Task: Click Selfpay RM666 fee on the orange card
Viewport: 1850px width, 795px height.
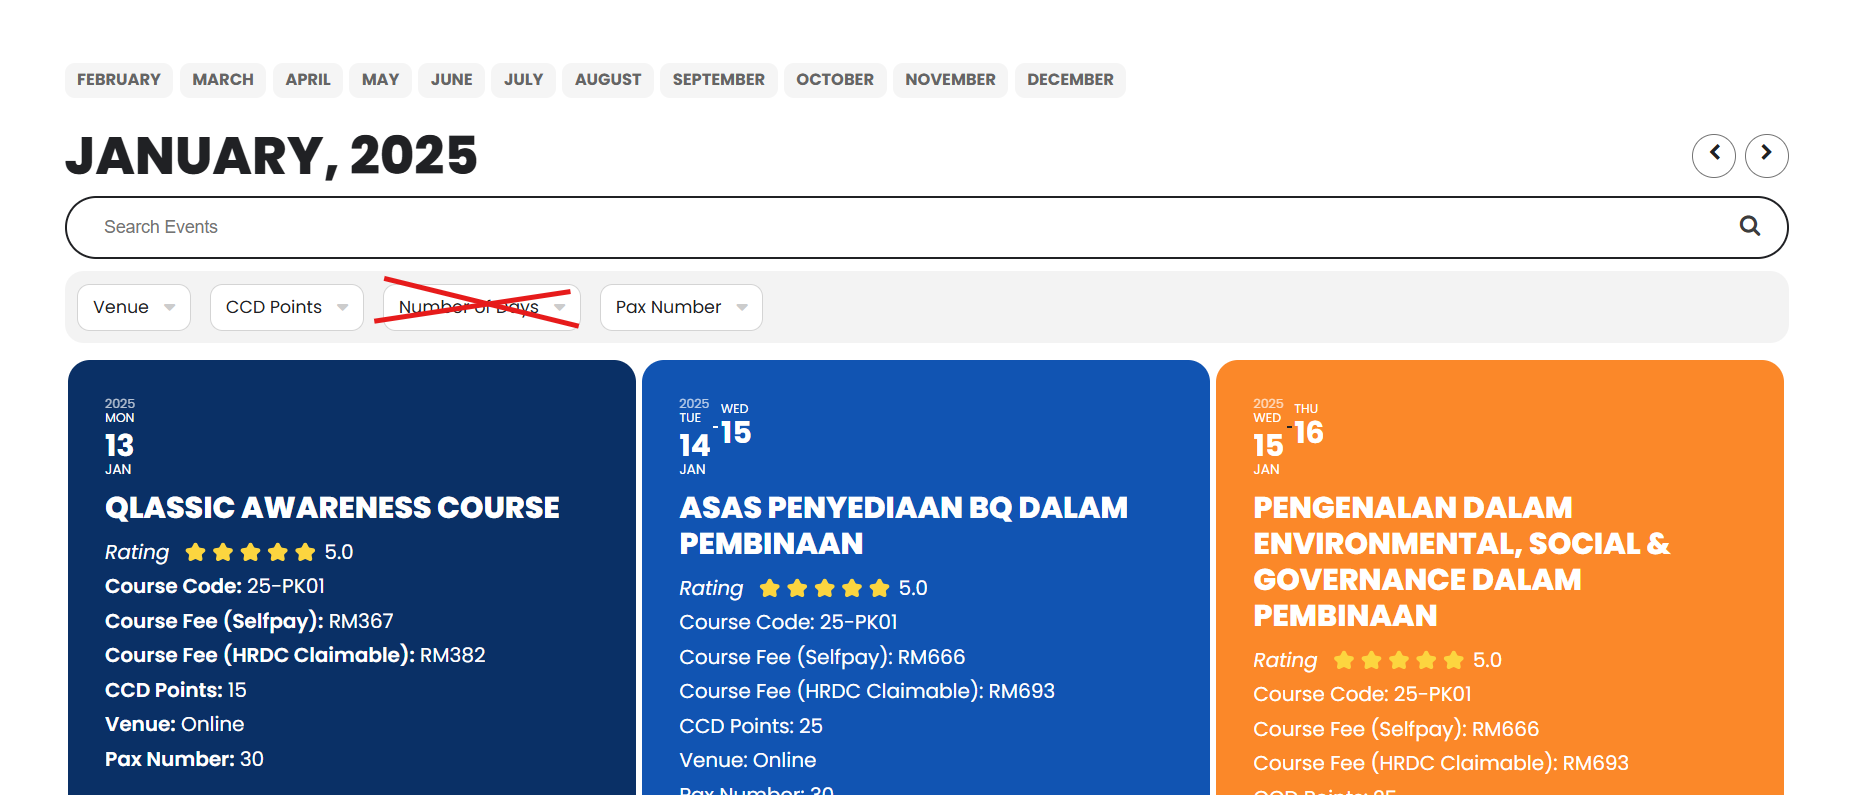Action: (1396, 729)
